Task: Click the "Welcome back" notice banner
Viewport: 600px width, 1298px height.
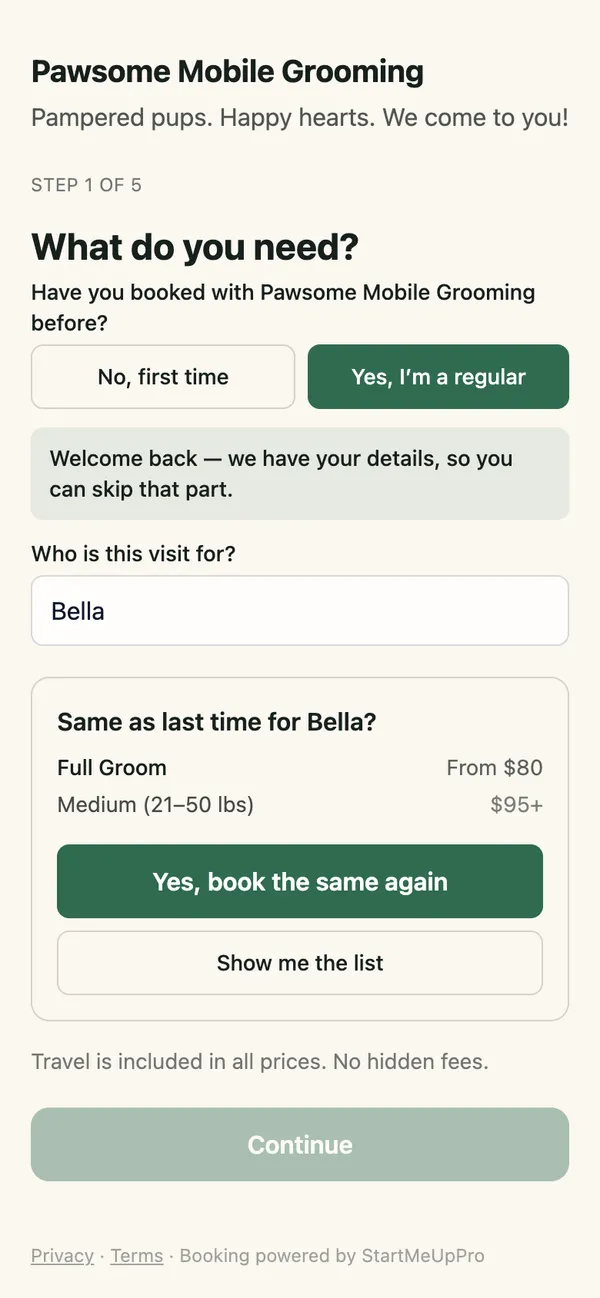Action: 300,474
